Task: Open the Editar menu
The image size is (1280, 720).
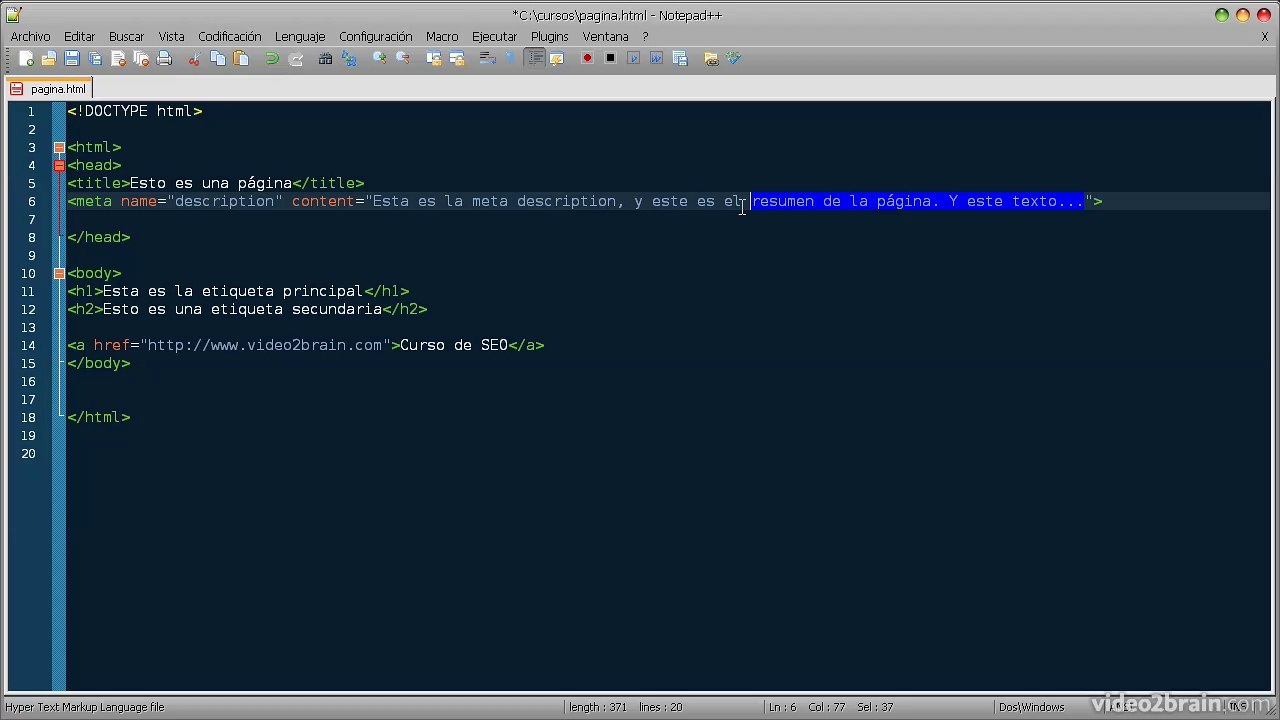Action: point(80,37)
